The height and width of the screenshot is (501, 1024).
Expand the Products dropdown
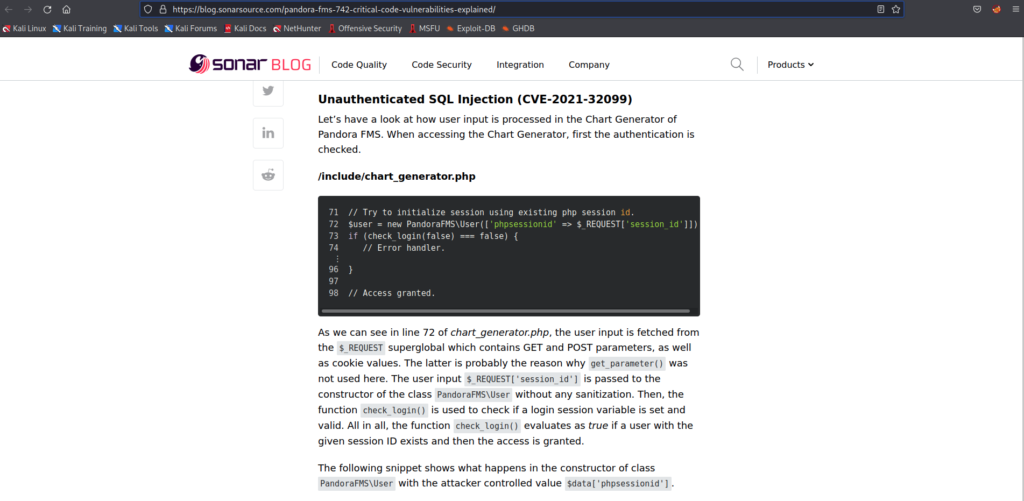coord(791,65)
